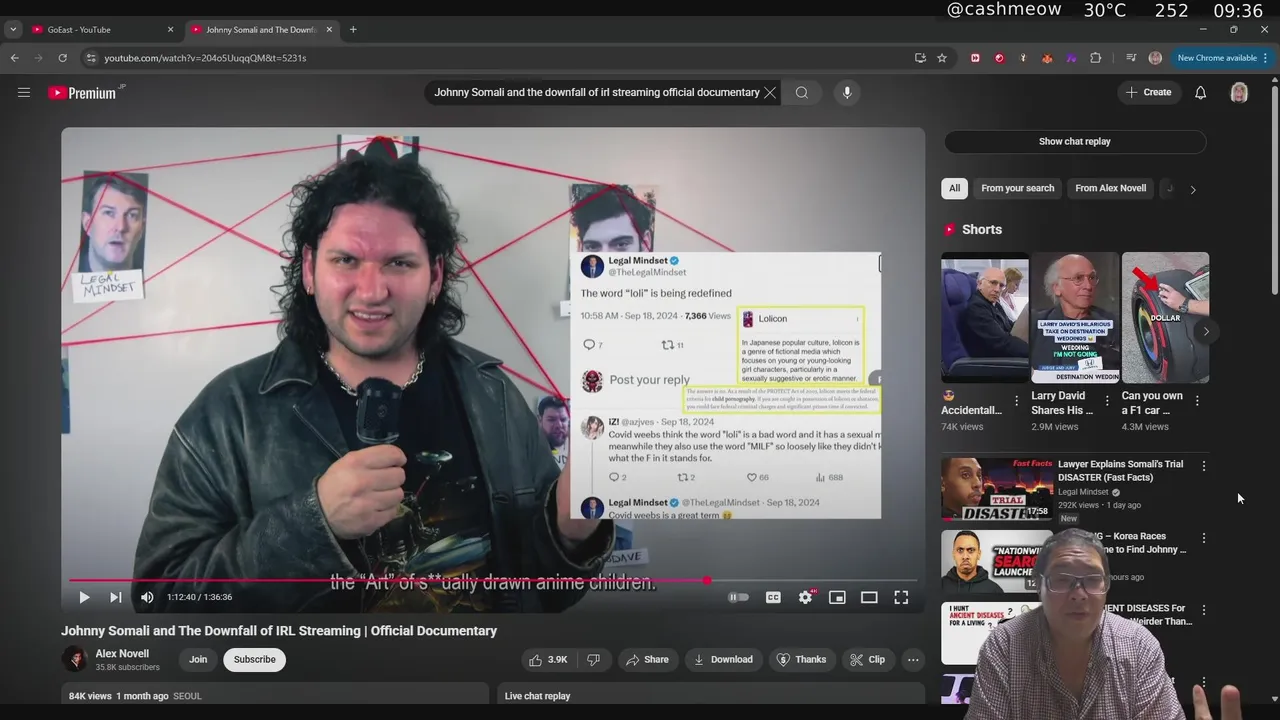Switch to the GoEast - YouTube tab
This screenshot has width=1280, height=720.
pos(95,30)
